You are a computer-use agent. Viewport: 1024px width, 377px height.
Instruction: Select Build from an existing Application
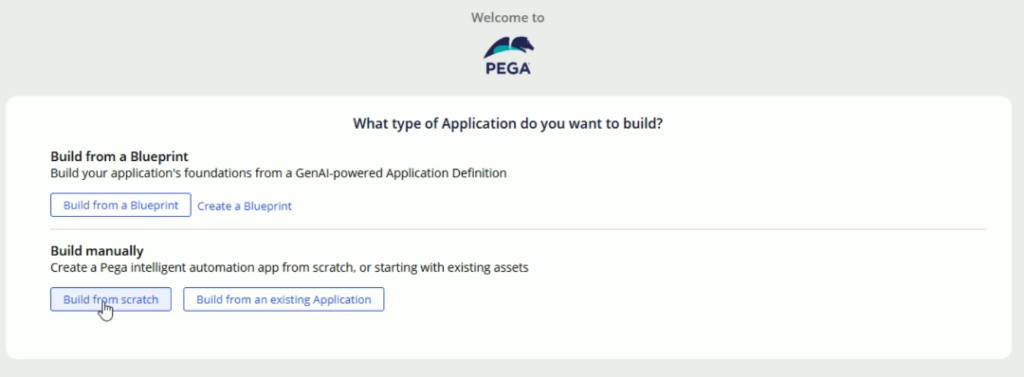pyautogui.click(x=283, y=299)
